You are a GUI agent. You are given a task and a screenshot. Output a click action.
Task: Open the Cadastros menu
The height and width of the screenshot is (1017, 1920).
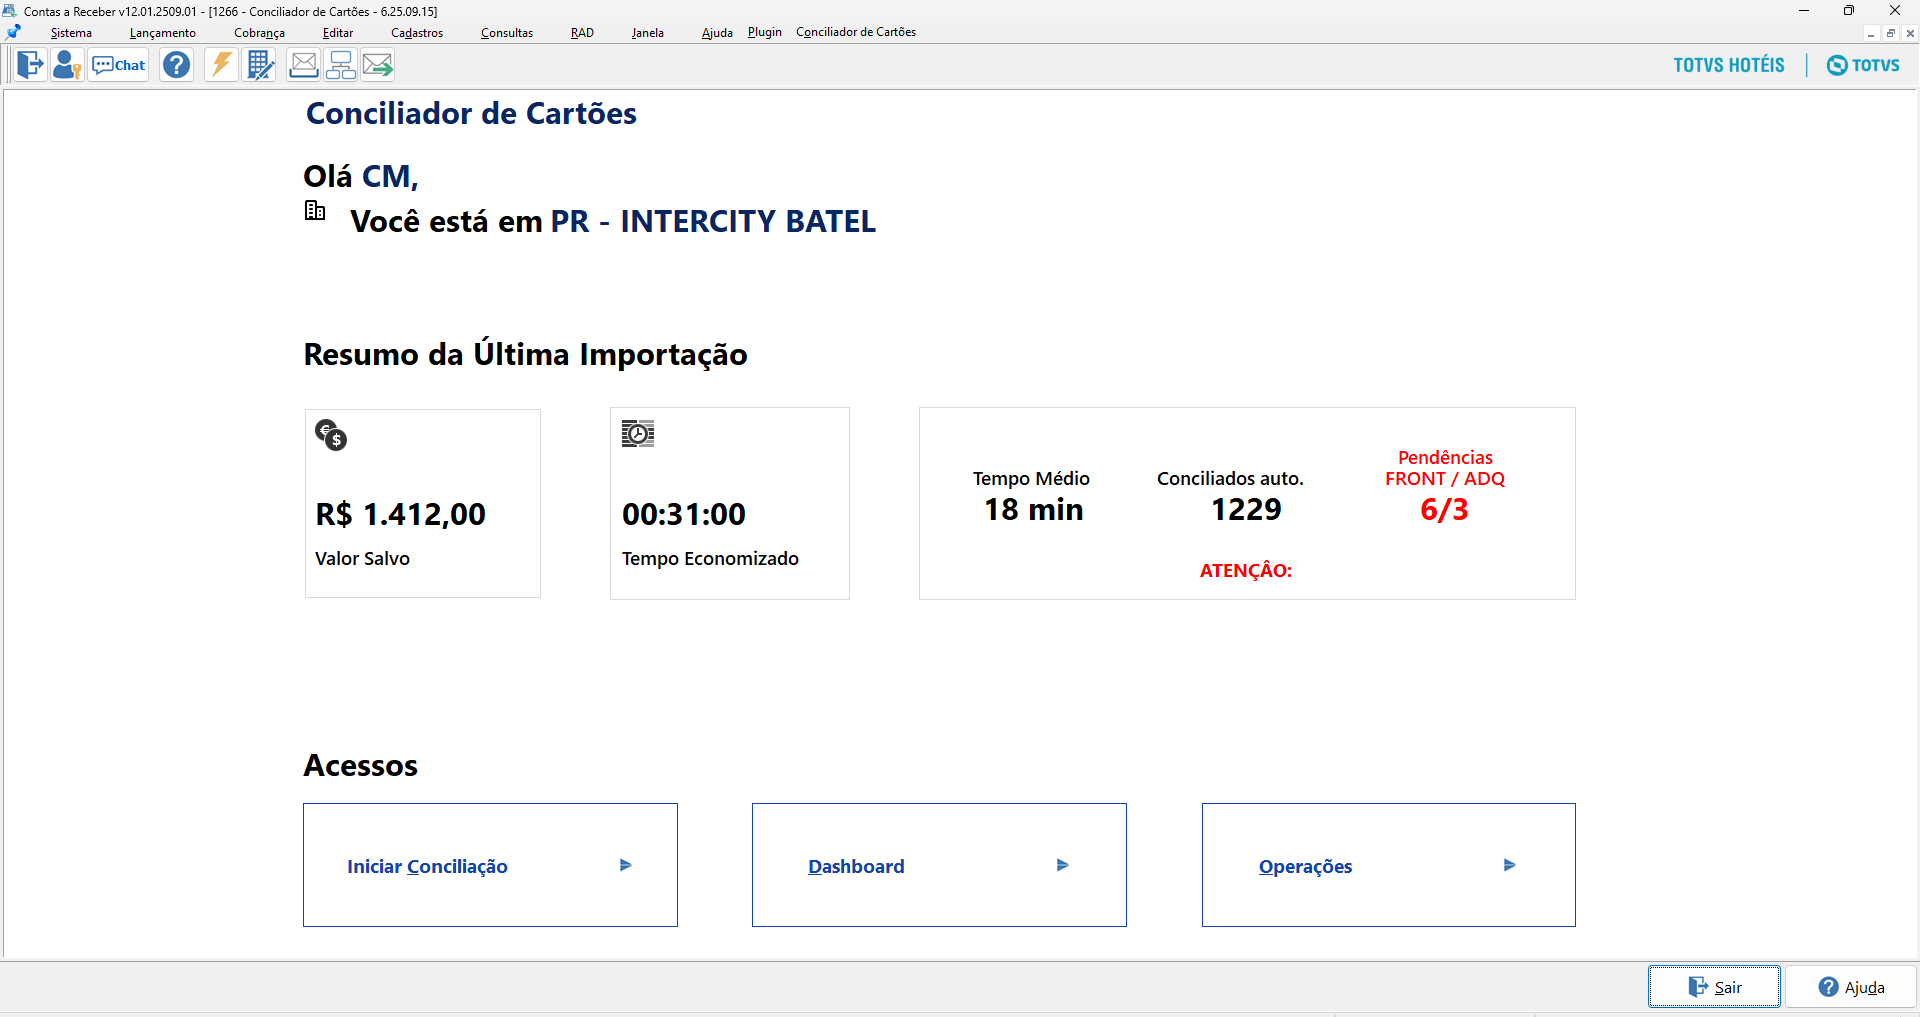coord(417,33)
